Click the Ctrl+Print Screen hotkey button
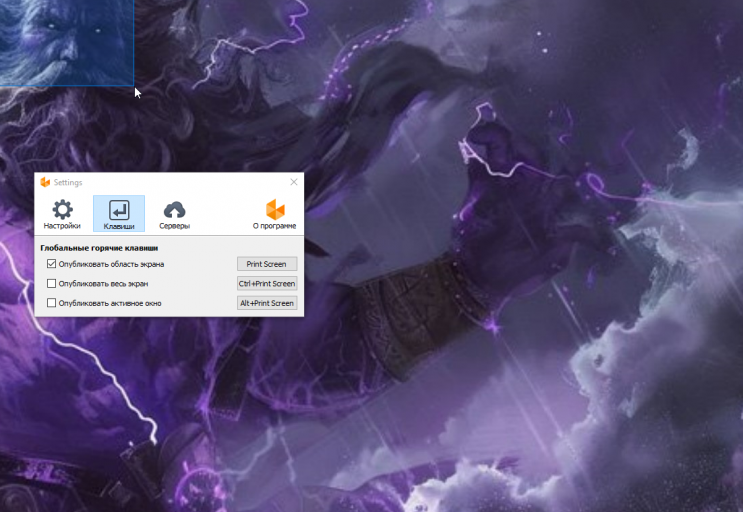 pos(267,283)
